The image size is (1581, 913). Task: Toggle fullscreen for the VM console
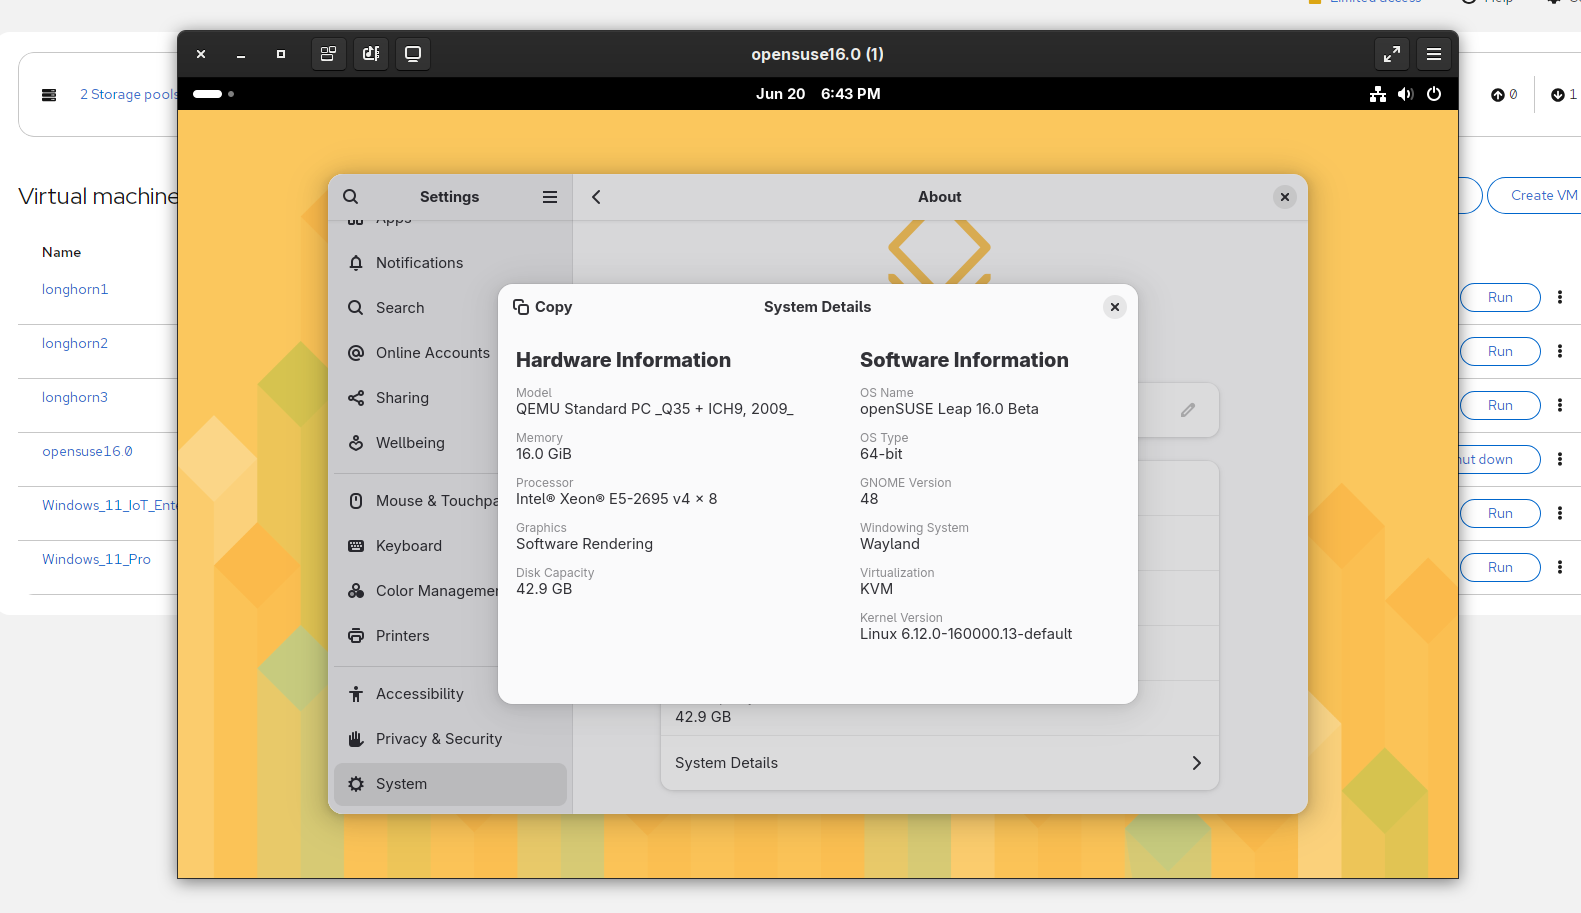(1392, 54)
